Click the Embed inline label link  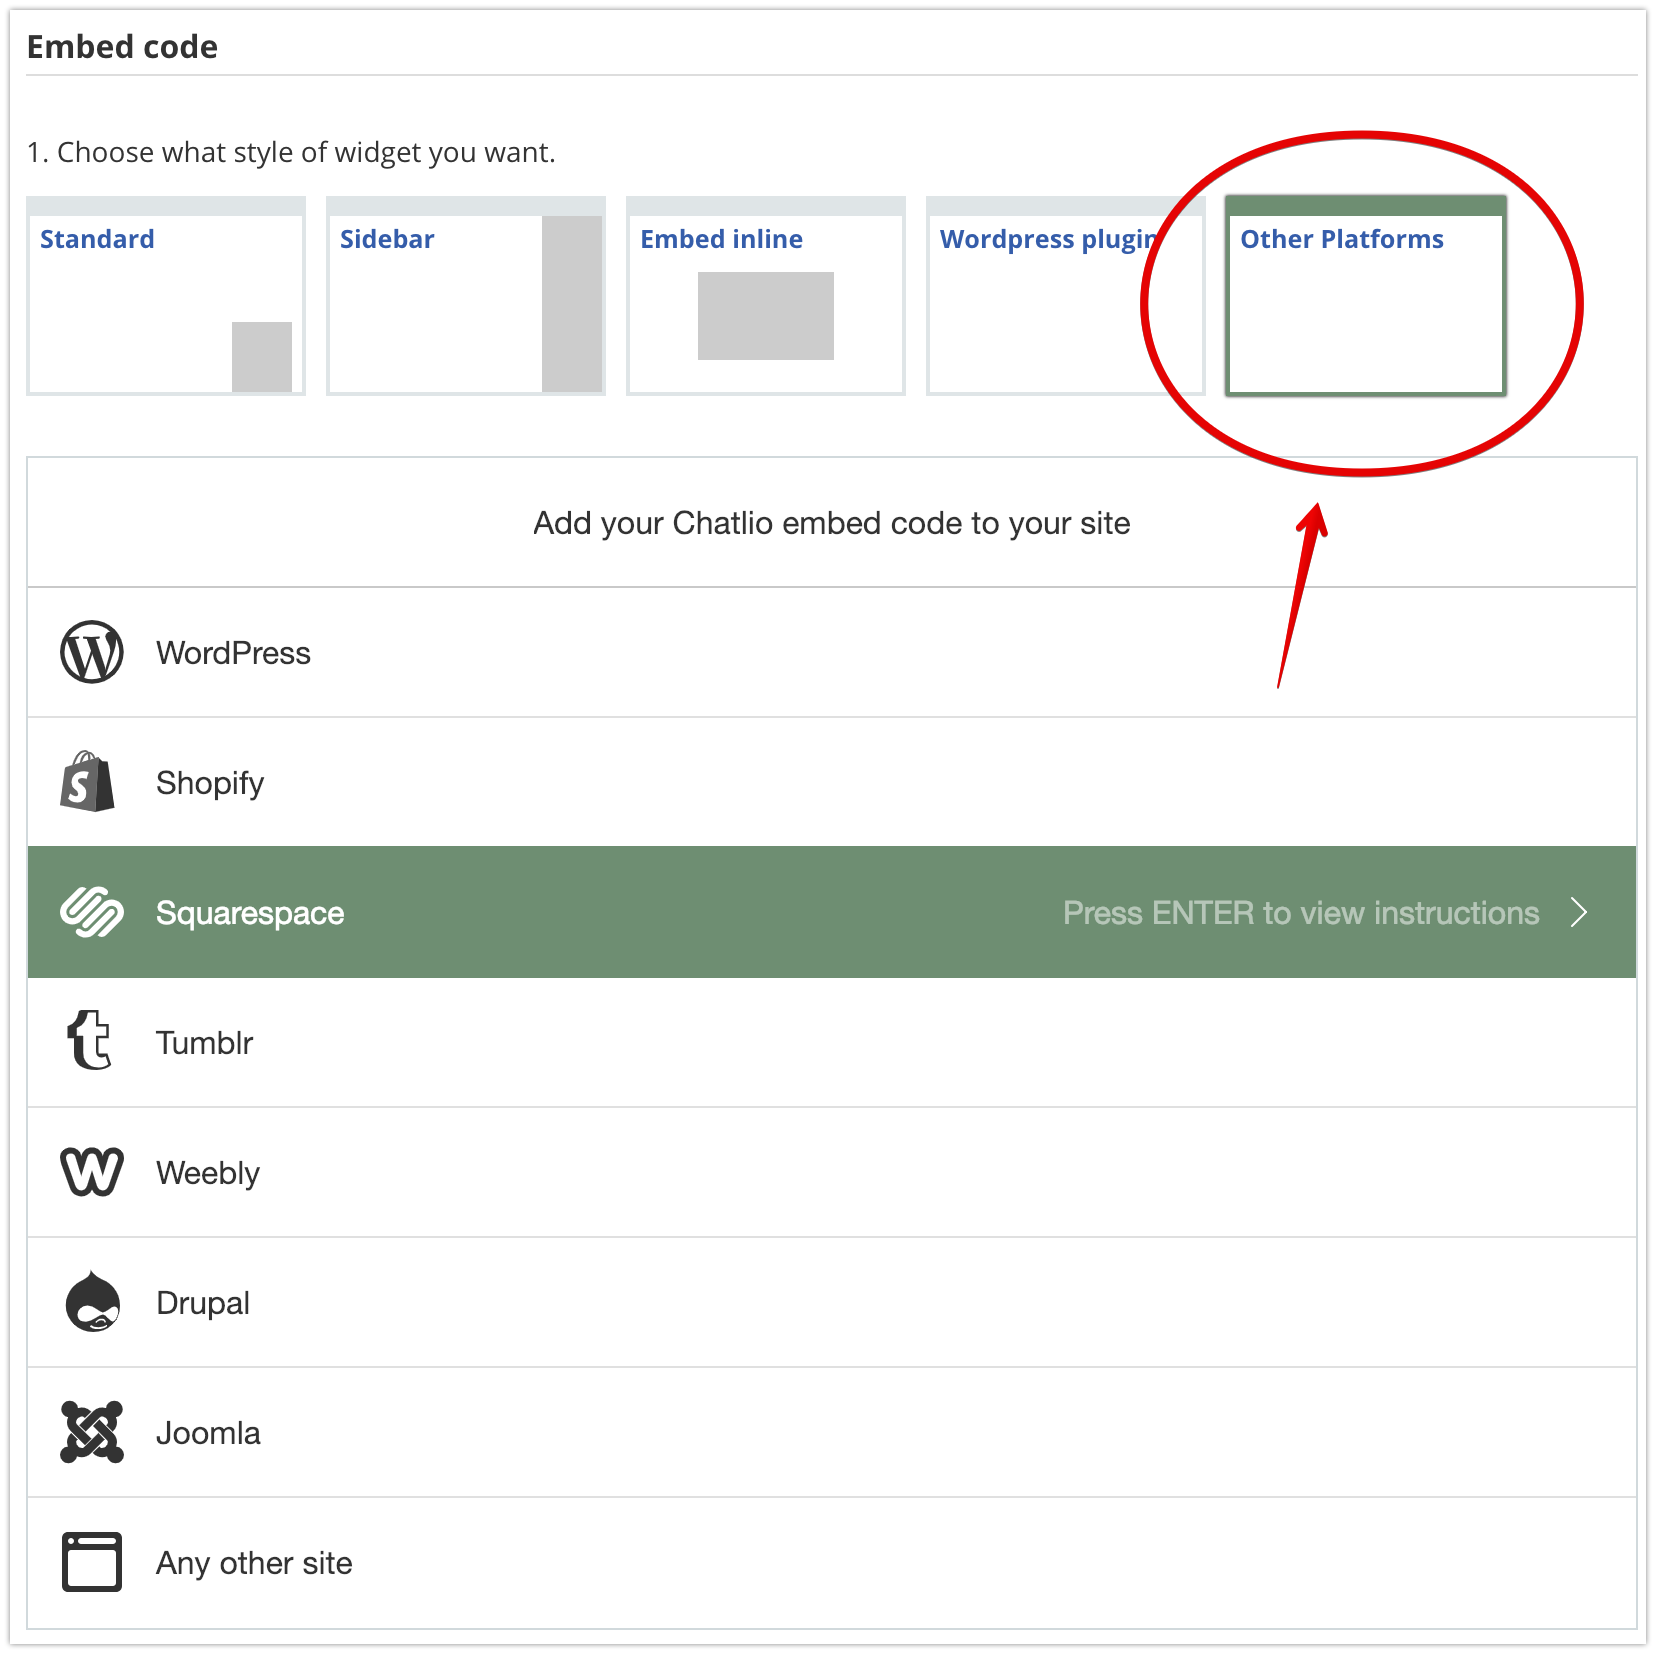pyautogui.click(x=721, y=239)
